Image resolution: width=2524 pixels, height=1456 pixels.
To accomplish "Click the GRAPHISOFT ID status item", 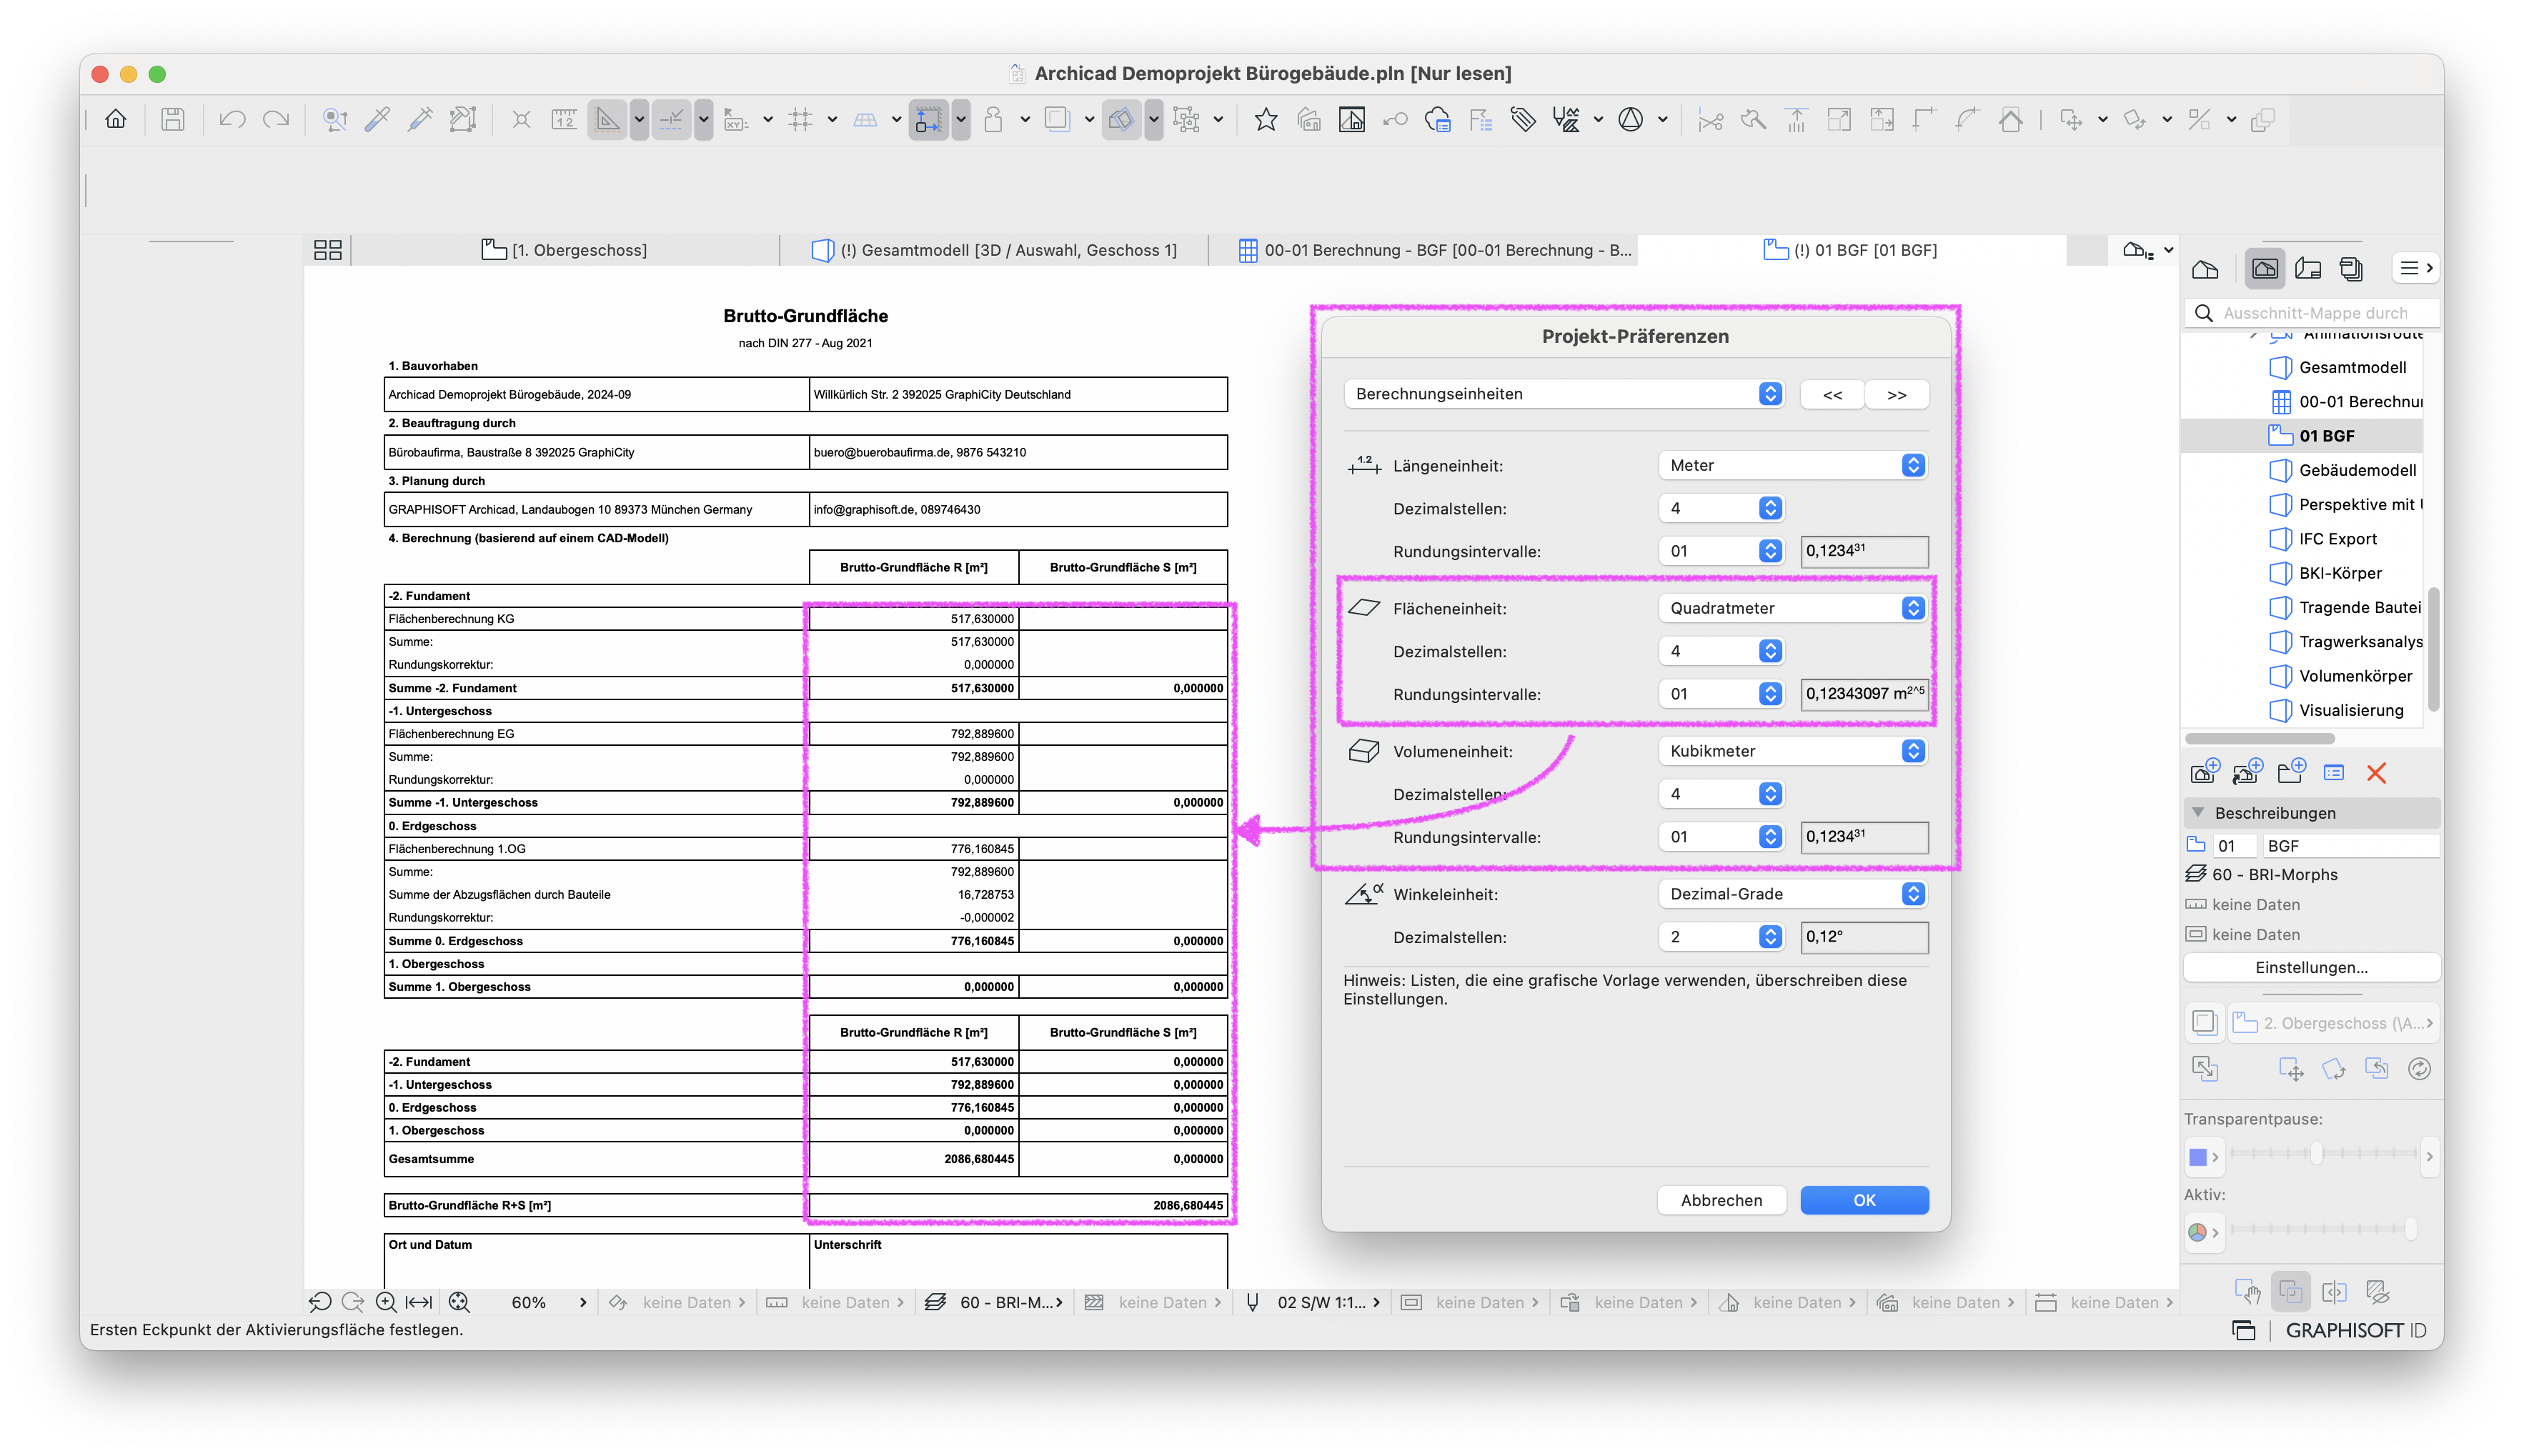I will point(2355,1330).
